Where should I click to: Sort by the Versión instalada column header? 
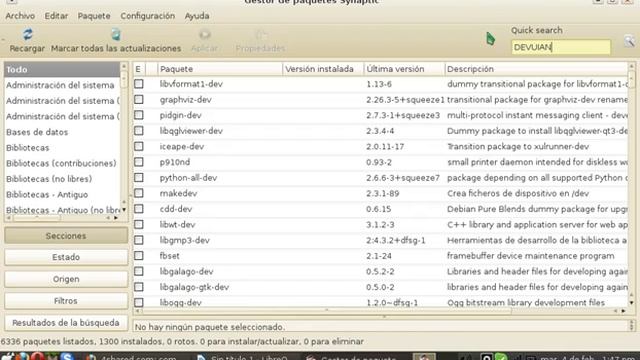(323, 69)
